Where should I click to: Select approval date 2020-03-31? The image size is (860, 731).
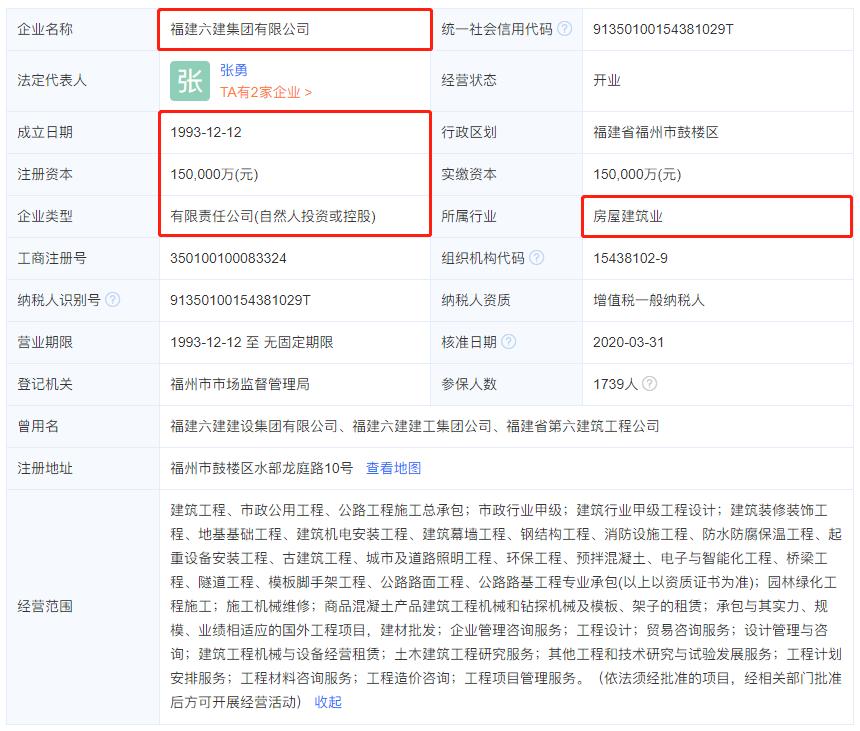[x=629, y=342]
